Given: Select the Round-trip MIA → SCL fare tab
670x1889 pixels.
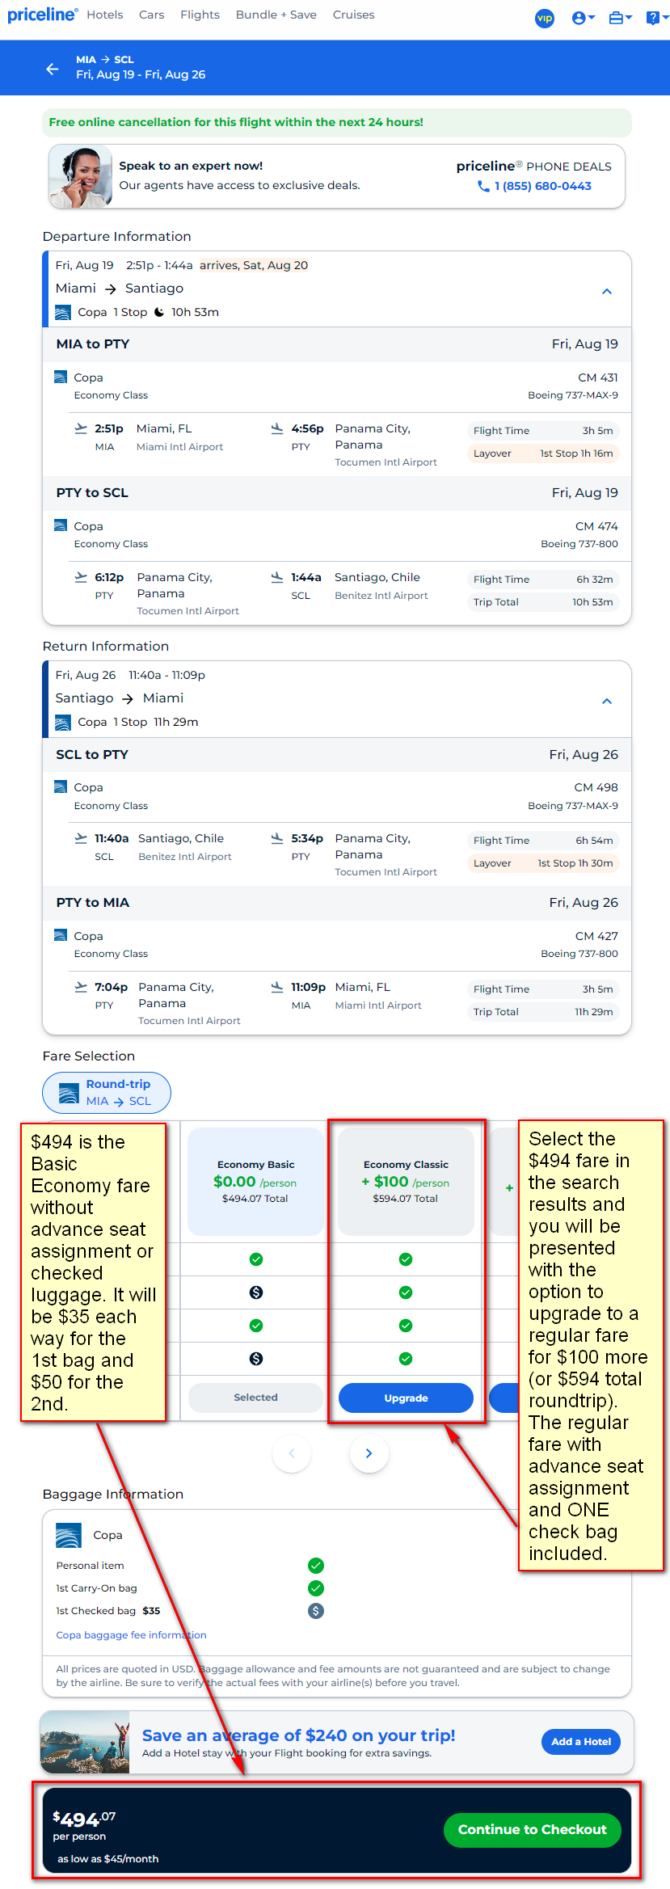Looking at the screenshot, I should tap(106, 1092).
